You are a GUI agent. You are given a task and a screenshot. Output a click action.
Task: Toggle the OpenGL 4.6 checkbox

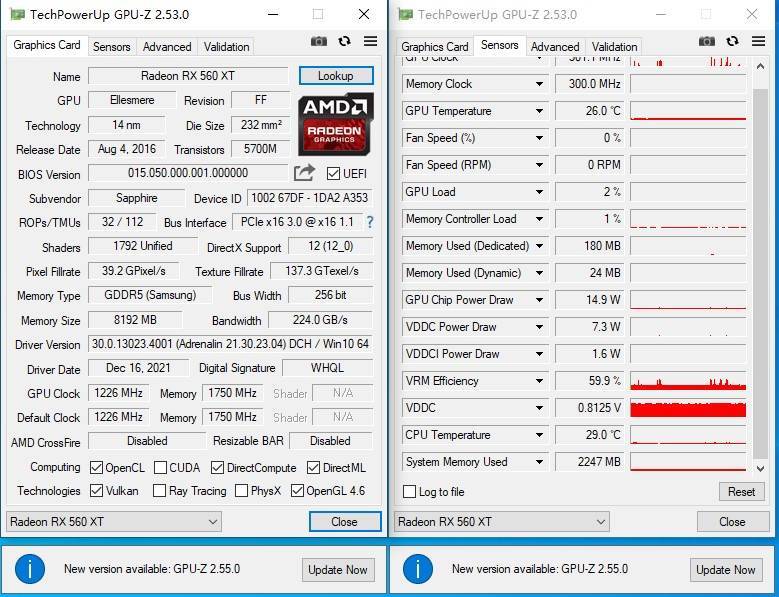(297, 491)
